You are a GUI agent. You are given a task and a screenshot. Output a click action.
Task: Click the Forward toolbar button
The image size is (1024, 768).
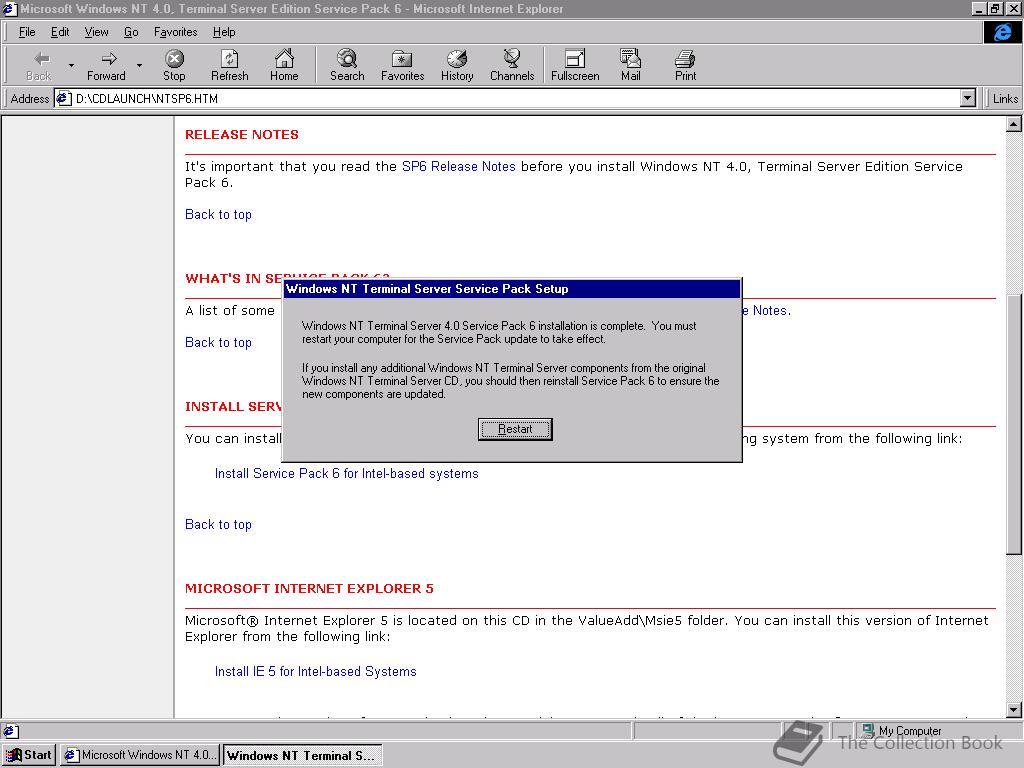106,66
